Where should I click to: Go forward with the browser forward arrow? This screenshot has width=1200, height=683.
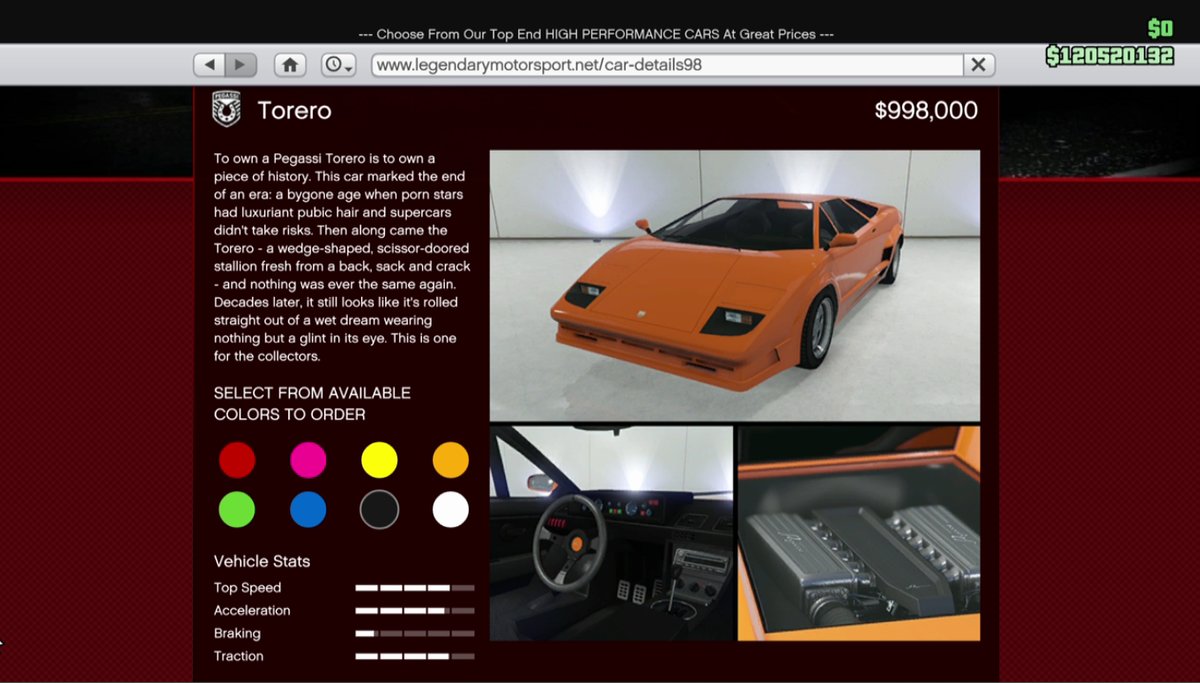click(x=240, y=65)
